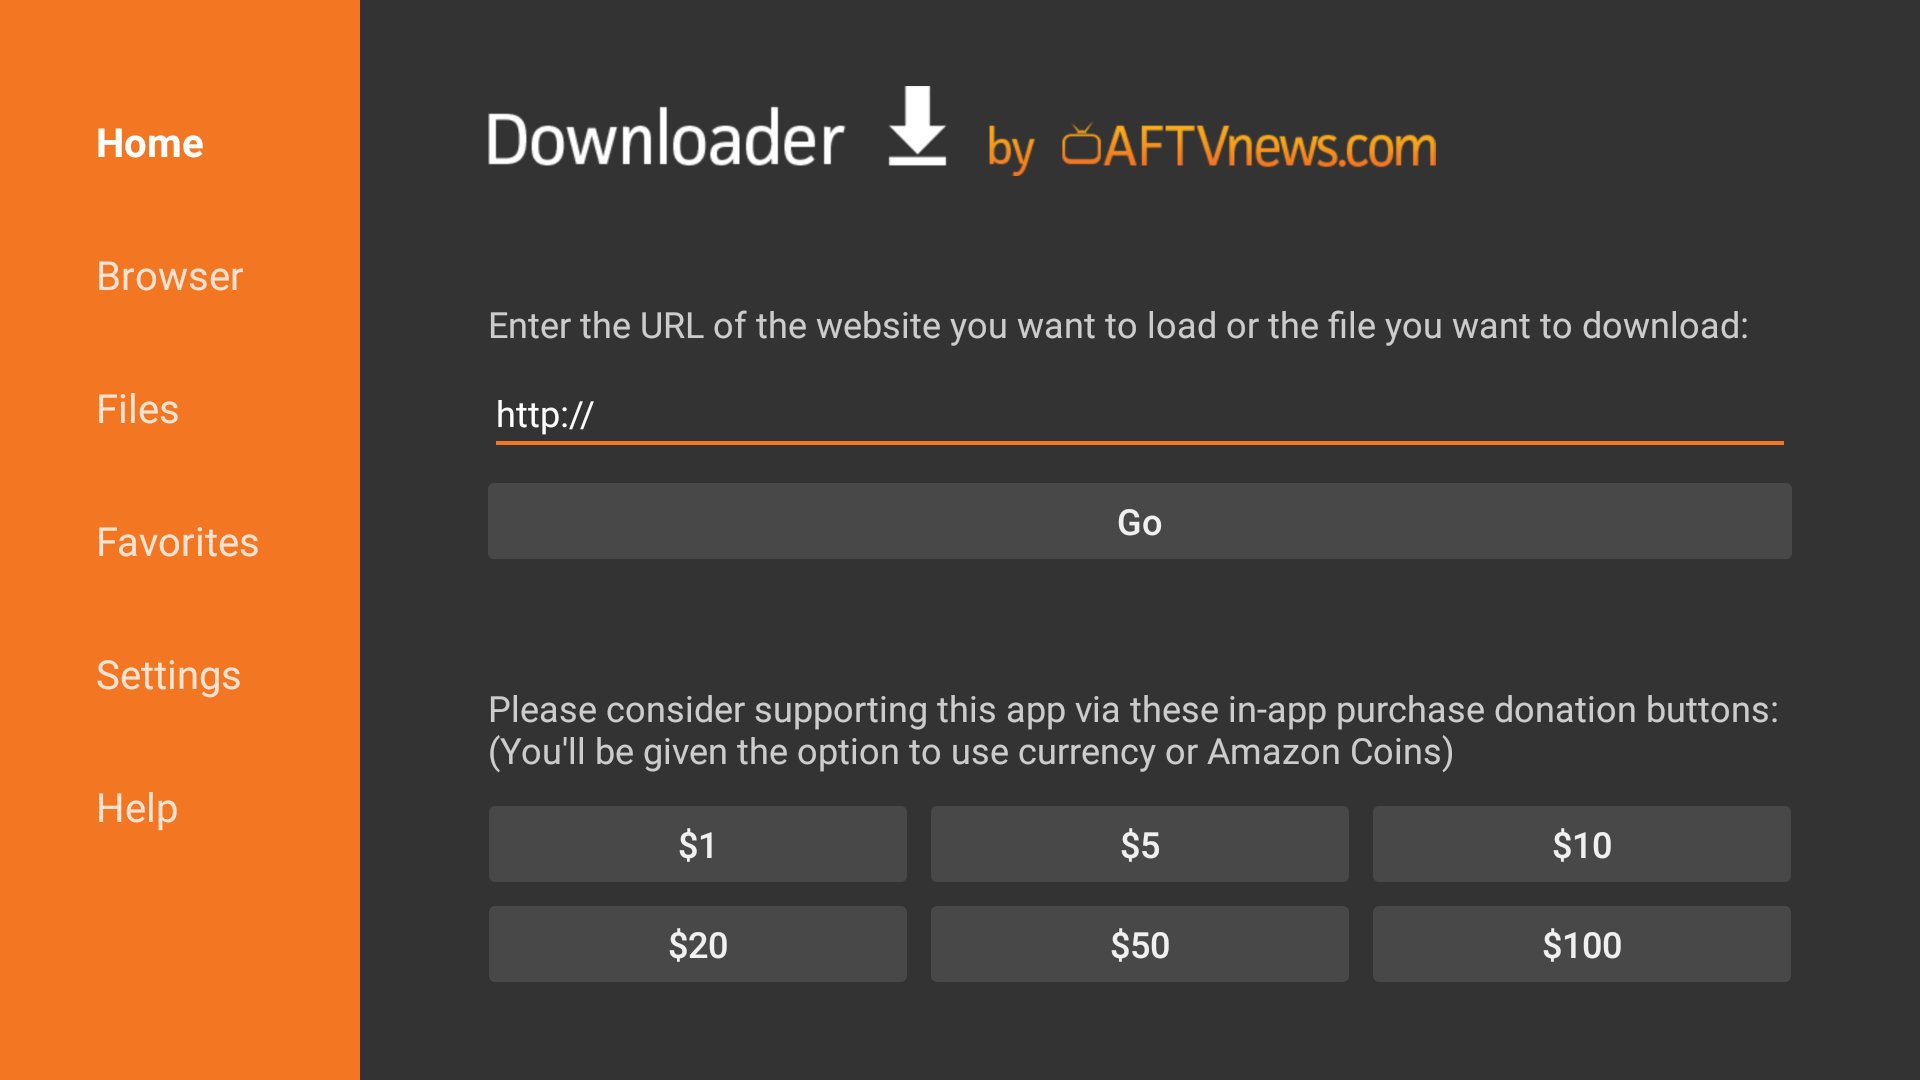Click the $50 in-app purchase button

1138,943
